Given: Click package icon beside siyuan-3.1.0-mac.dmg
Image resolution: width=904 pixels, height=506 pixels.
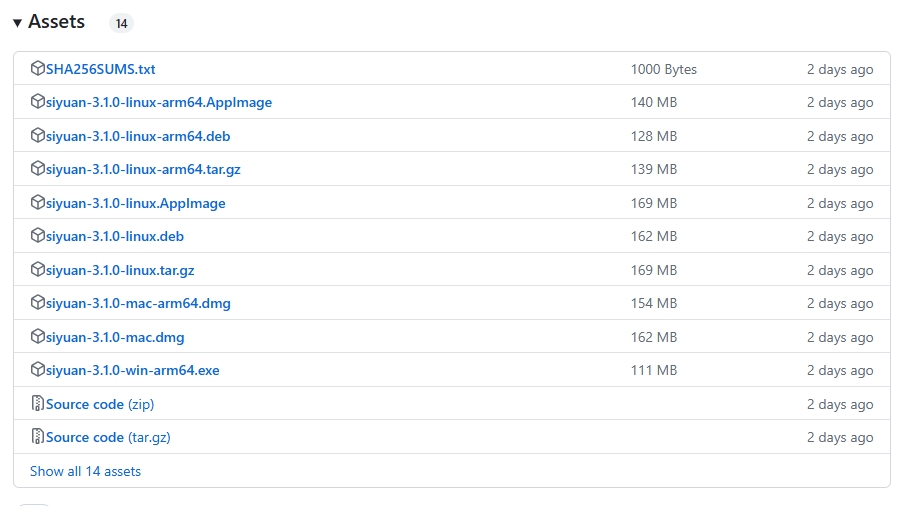Looking at the screenshot, I should click(x=38, y=337).
